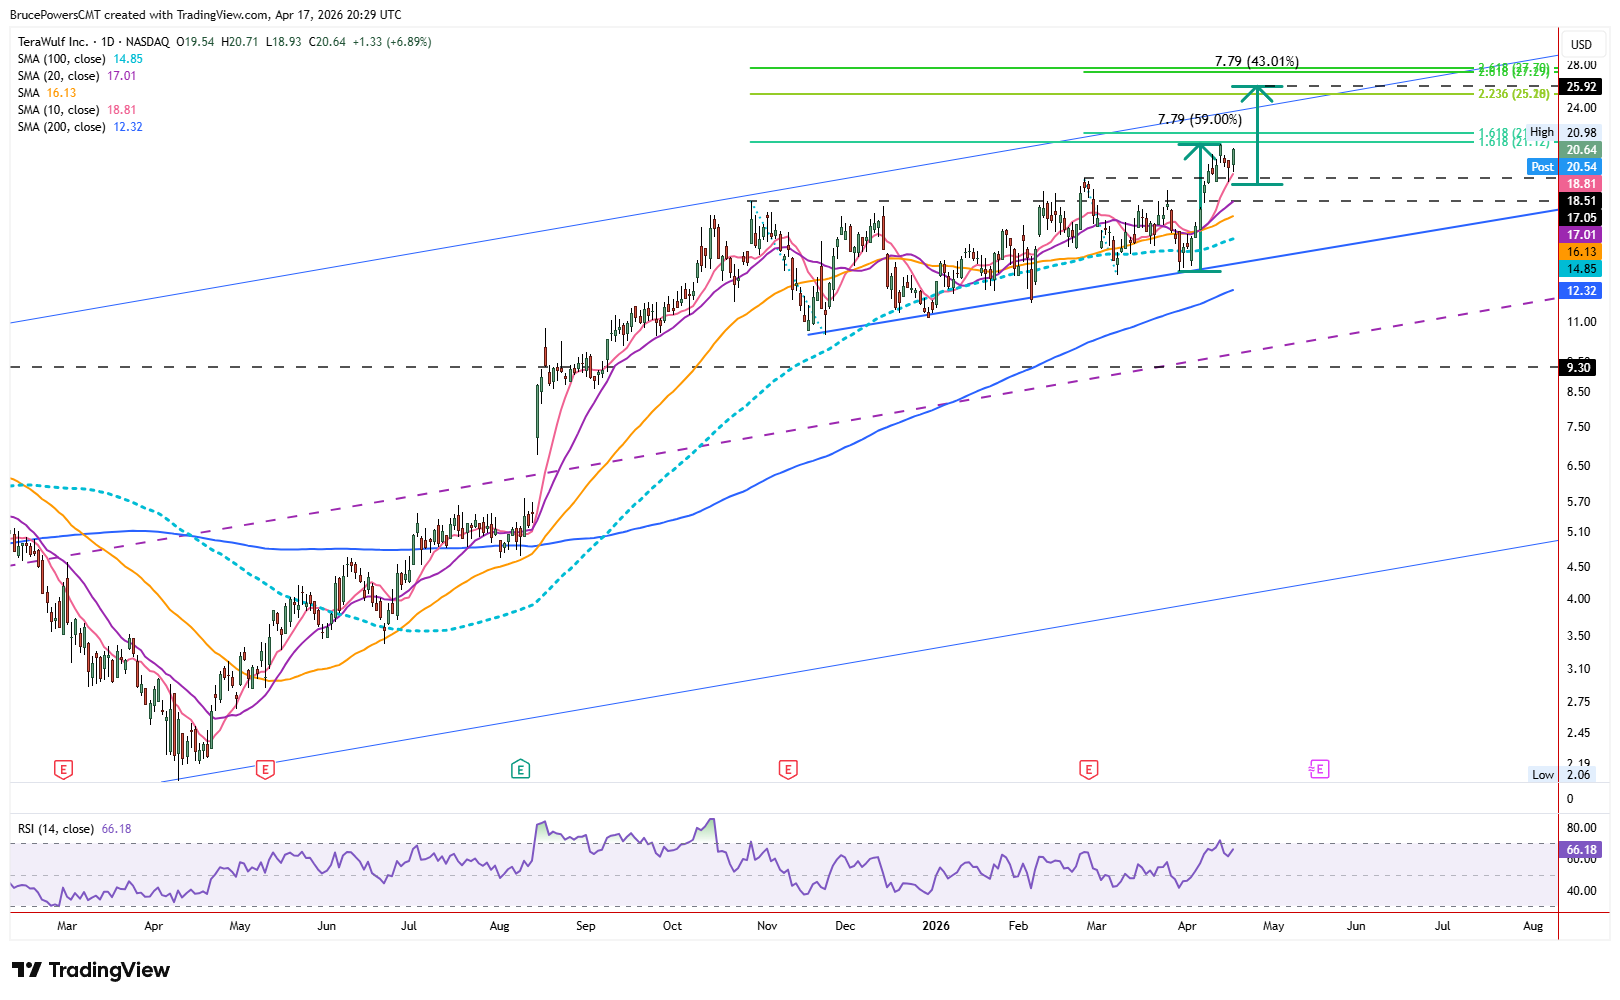The image size is (1620, 1000).
Task: Click the purple upcoming earnings E marker
Action: tap(1319, 769)
